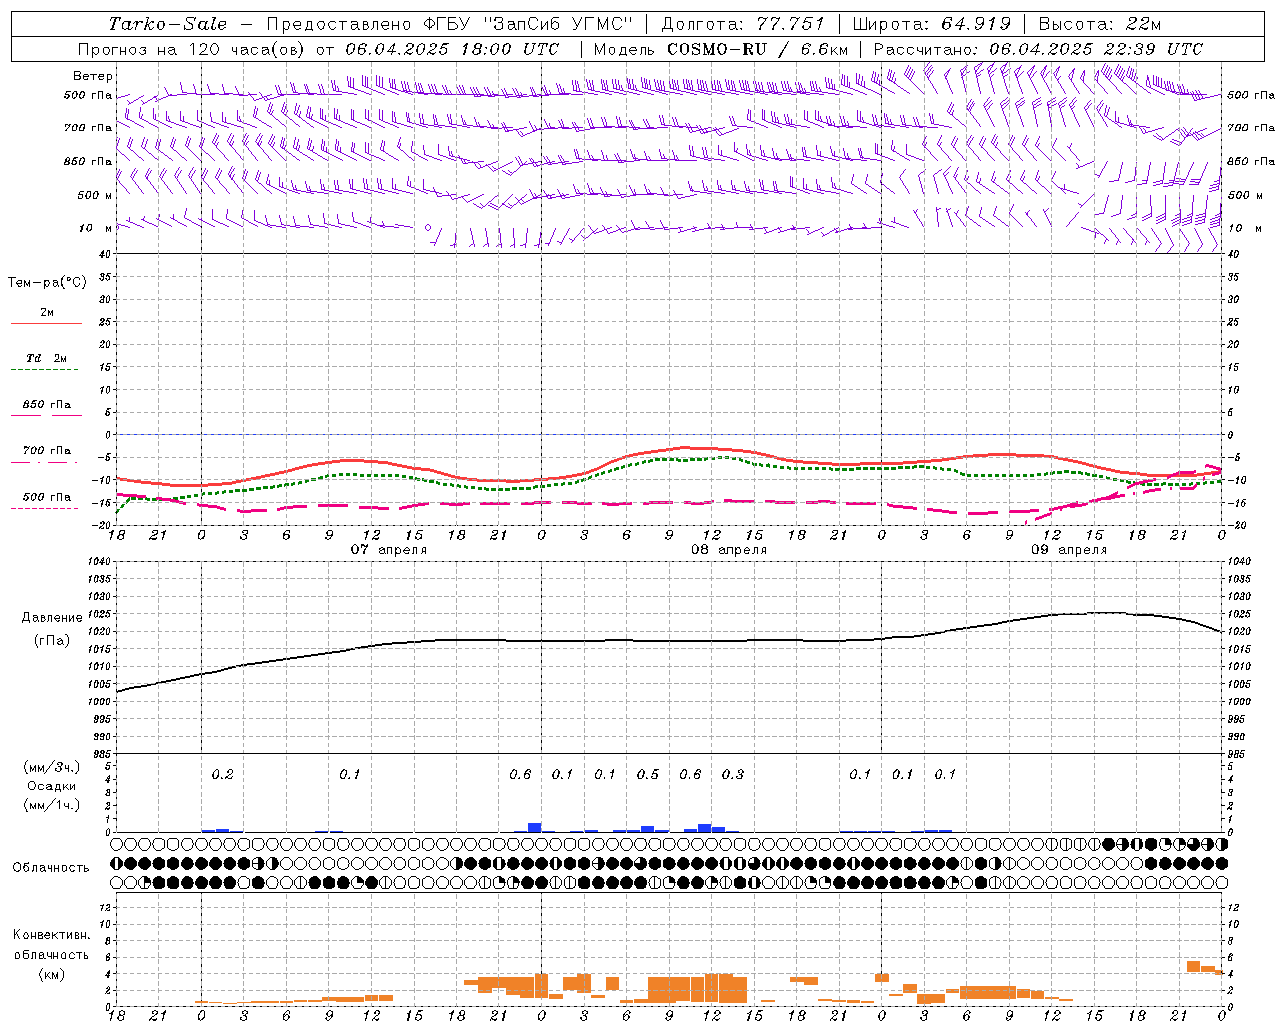The height and width of the screenshot is (1024, 1280).
Task: Select "700 гПа" in the temperature legend
Action: (x=46, y=451)
